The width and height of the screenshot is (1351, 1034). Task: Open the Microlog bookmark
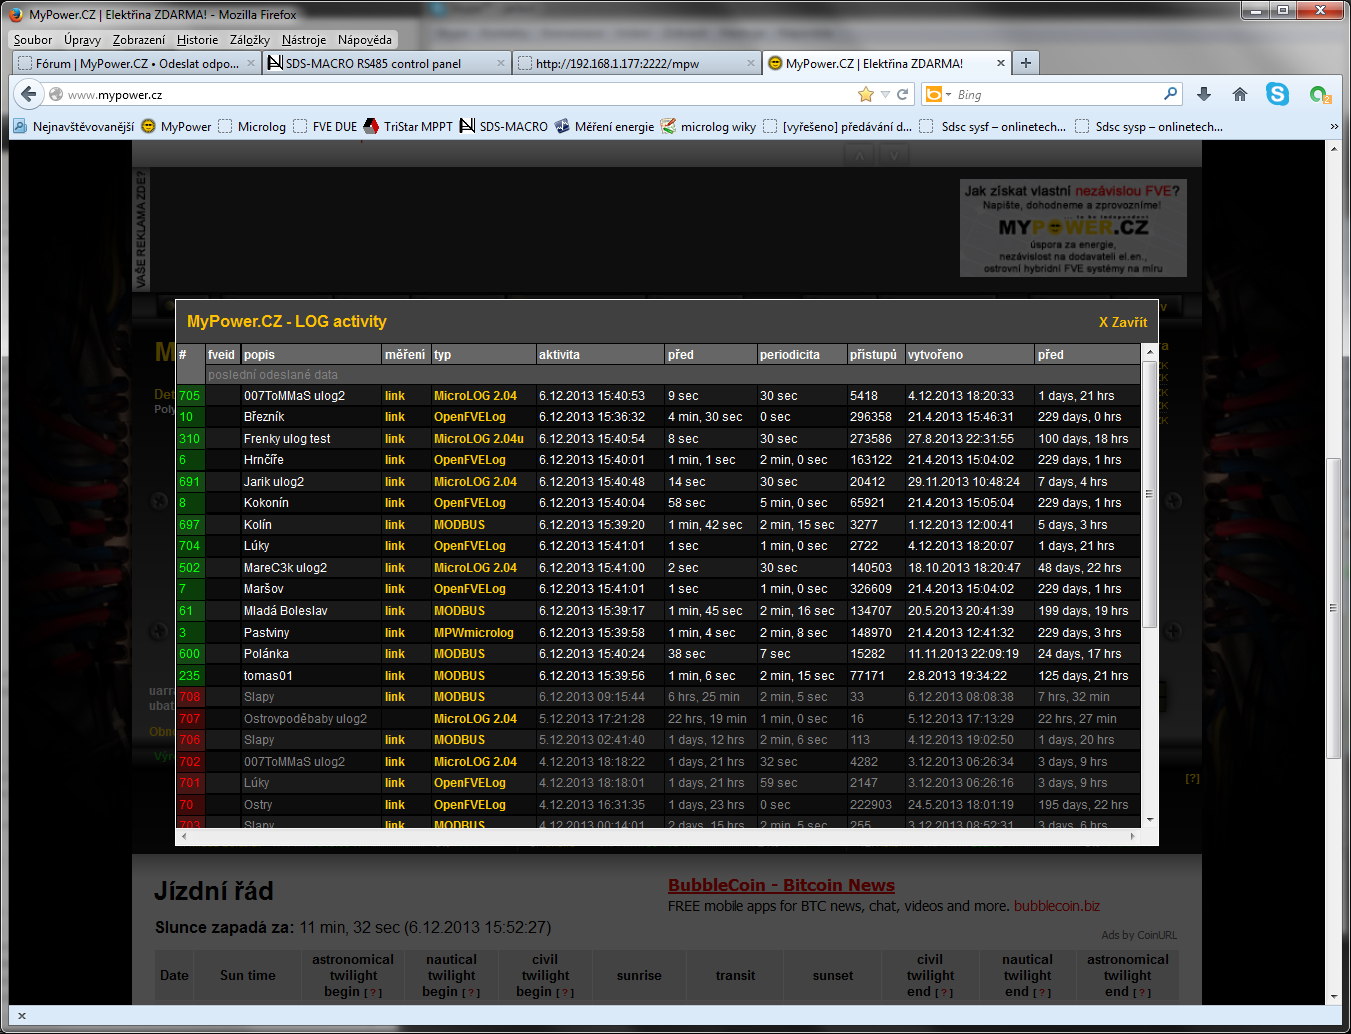coord(252,126)
